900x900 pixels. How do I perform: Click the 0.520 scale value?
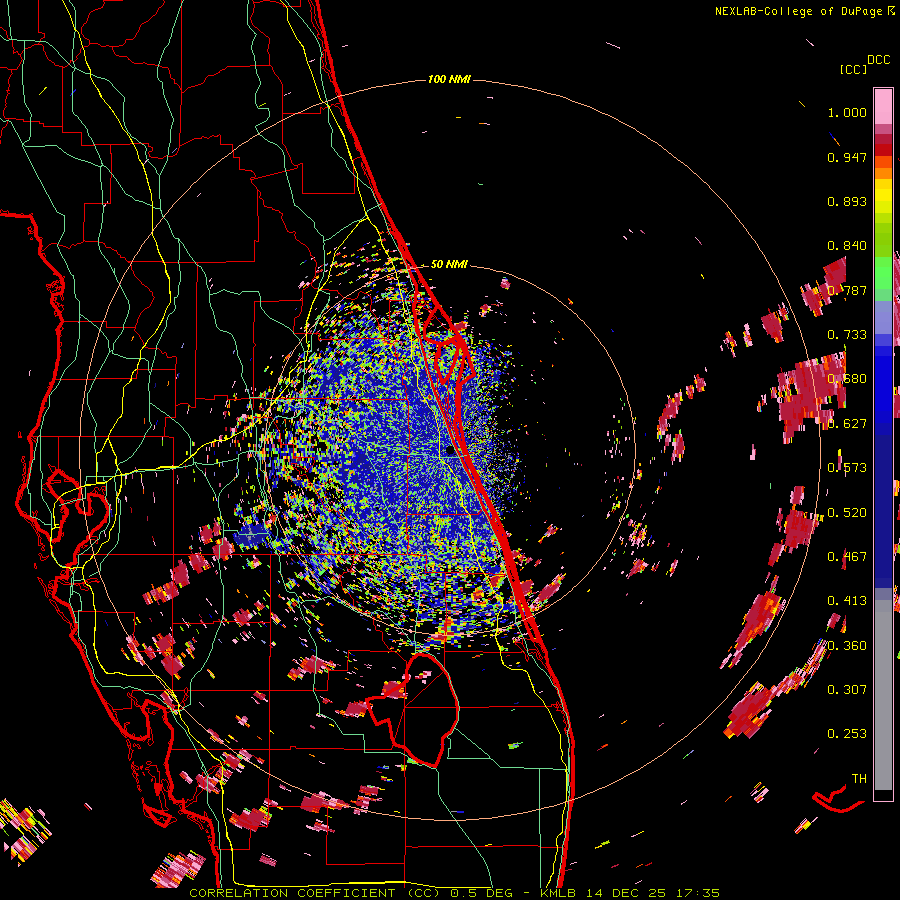[x=847, y=512]
